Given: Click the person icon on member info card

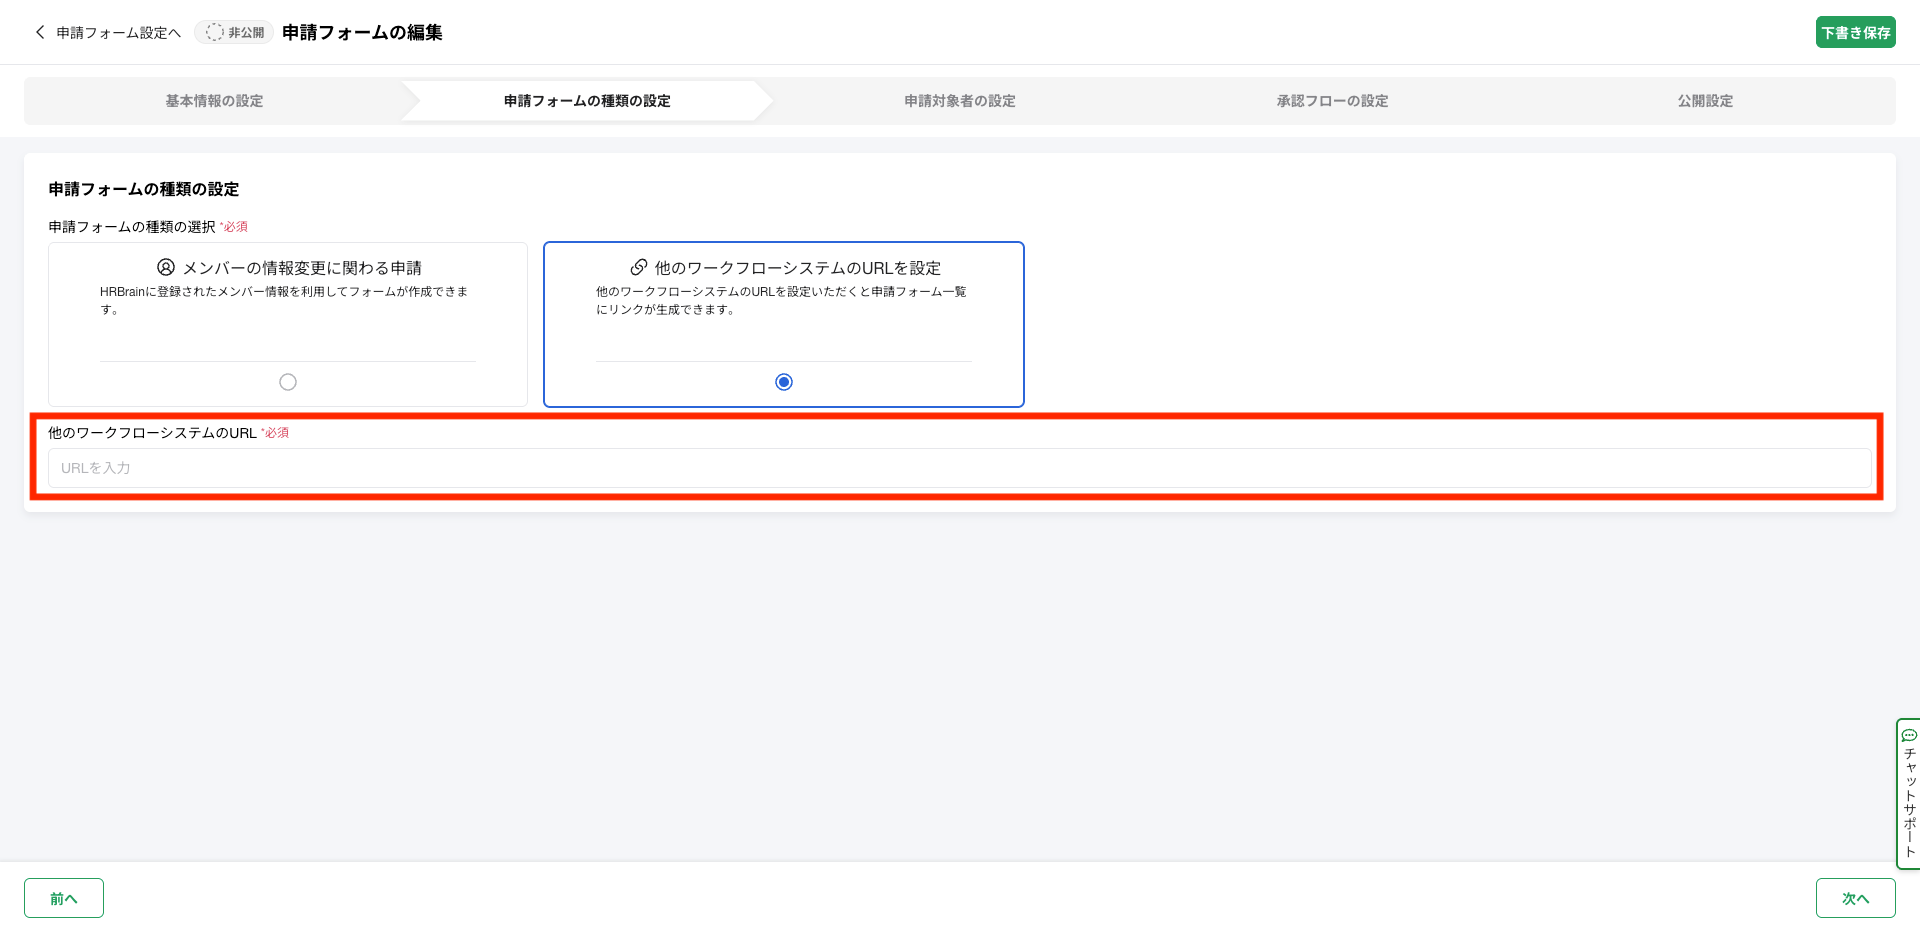Looking at the screenshot, I should pos(166,267).
